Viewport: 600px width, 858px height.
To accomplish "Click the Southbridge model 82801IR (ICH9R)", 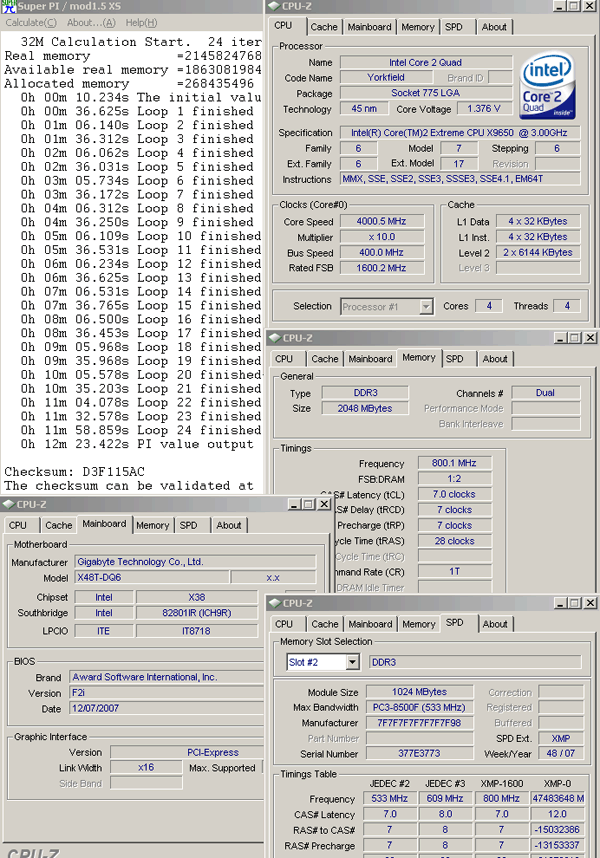I will coord(197,613).
